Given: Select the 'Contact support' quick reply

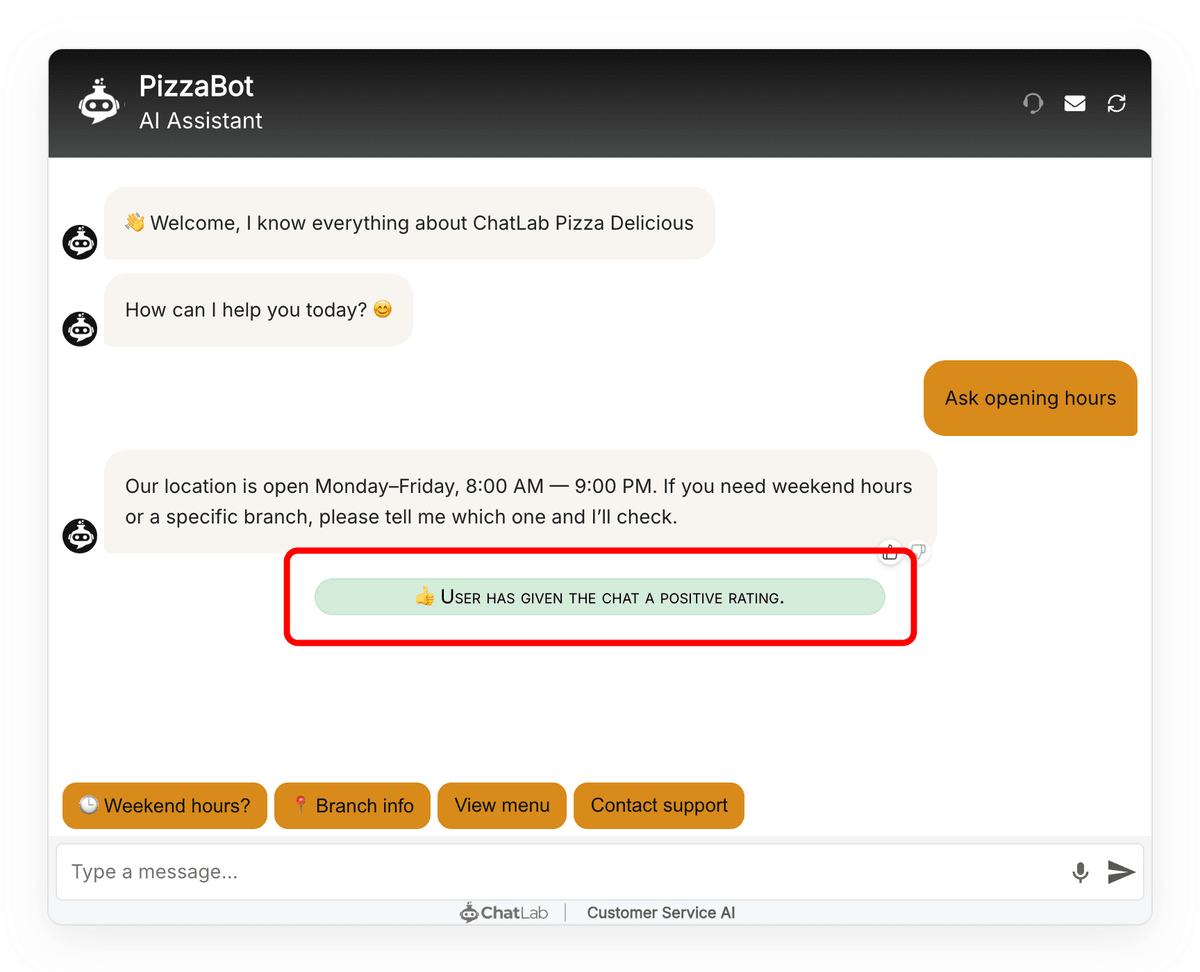Looking at the screenshot, I should coord(659,805).
